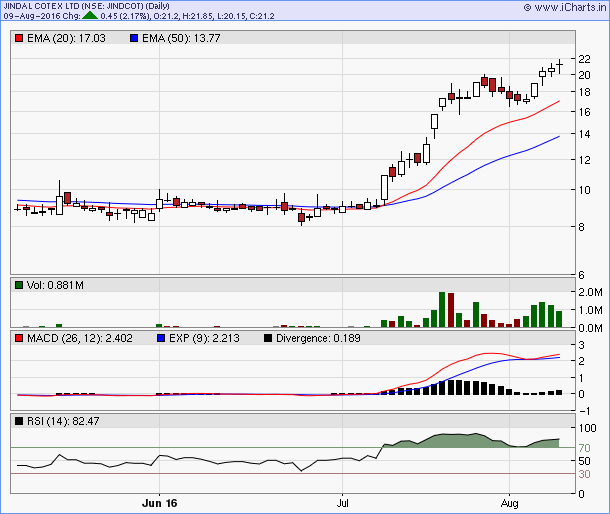Click the Vol: 0.881M label
Screen dimensions: 610x514
click(x=55, y=285)
